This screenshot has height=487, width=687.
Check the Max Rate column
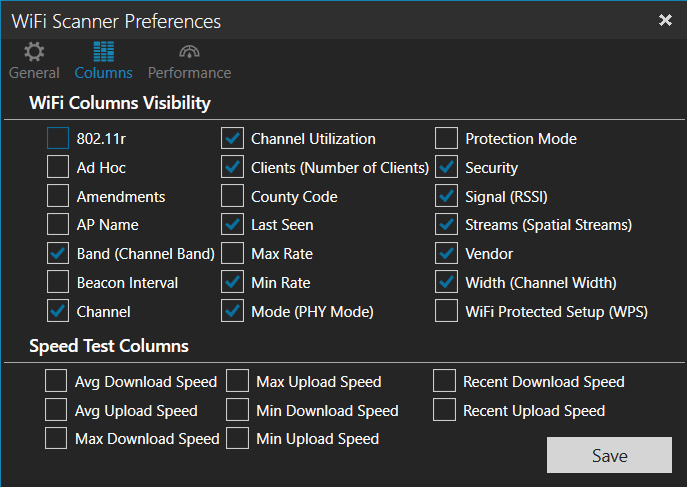[x=232, y=254]
